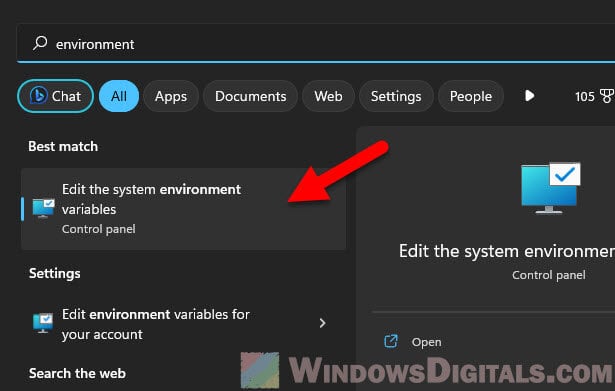Open 'Edit the system environment variables' result
Image resolution: width=615 pixels, height=391 pixels.
(x=184, y=209)
